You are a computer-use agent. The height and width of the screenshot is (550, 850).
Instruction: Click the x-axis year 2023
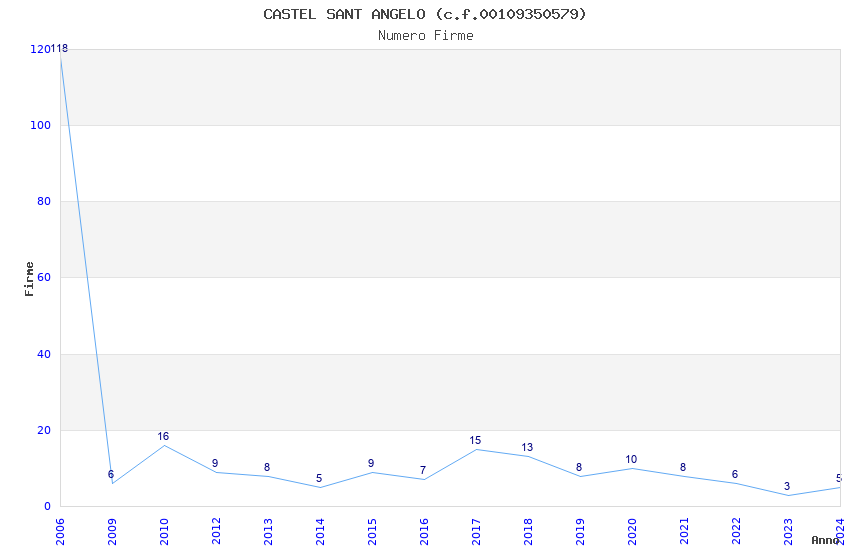pyautogui.click(x=789, y=531)
